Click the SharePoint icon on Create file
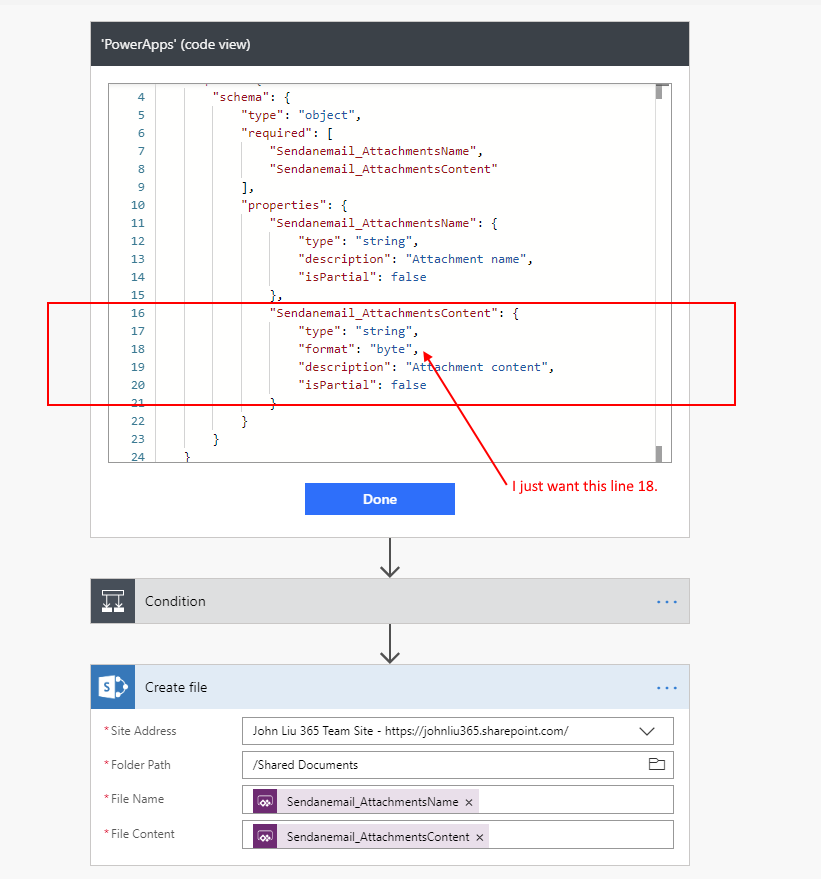The width and height of the screenshot is (821, 879). (112, 688)
